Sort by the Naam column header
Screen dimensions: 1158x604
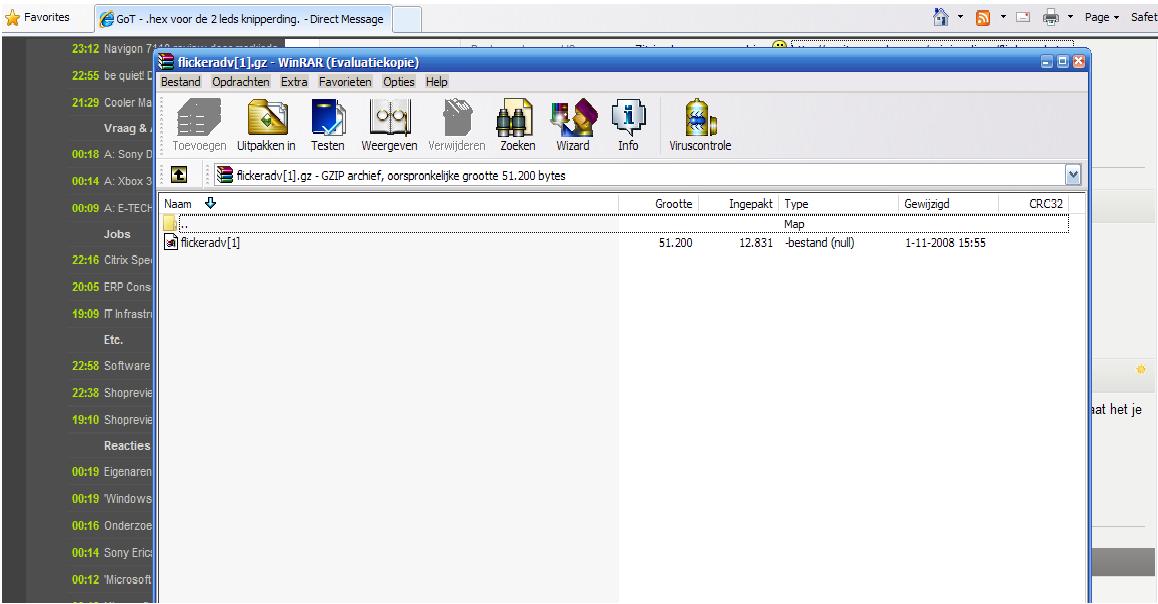tap(178, 204)
